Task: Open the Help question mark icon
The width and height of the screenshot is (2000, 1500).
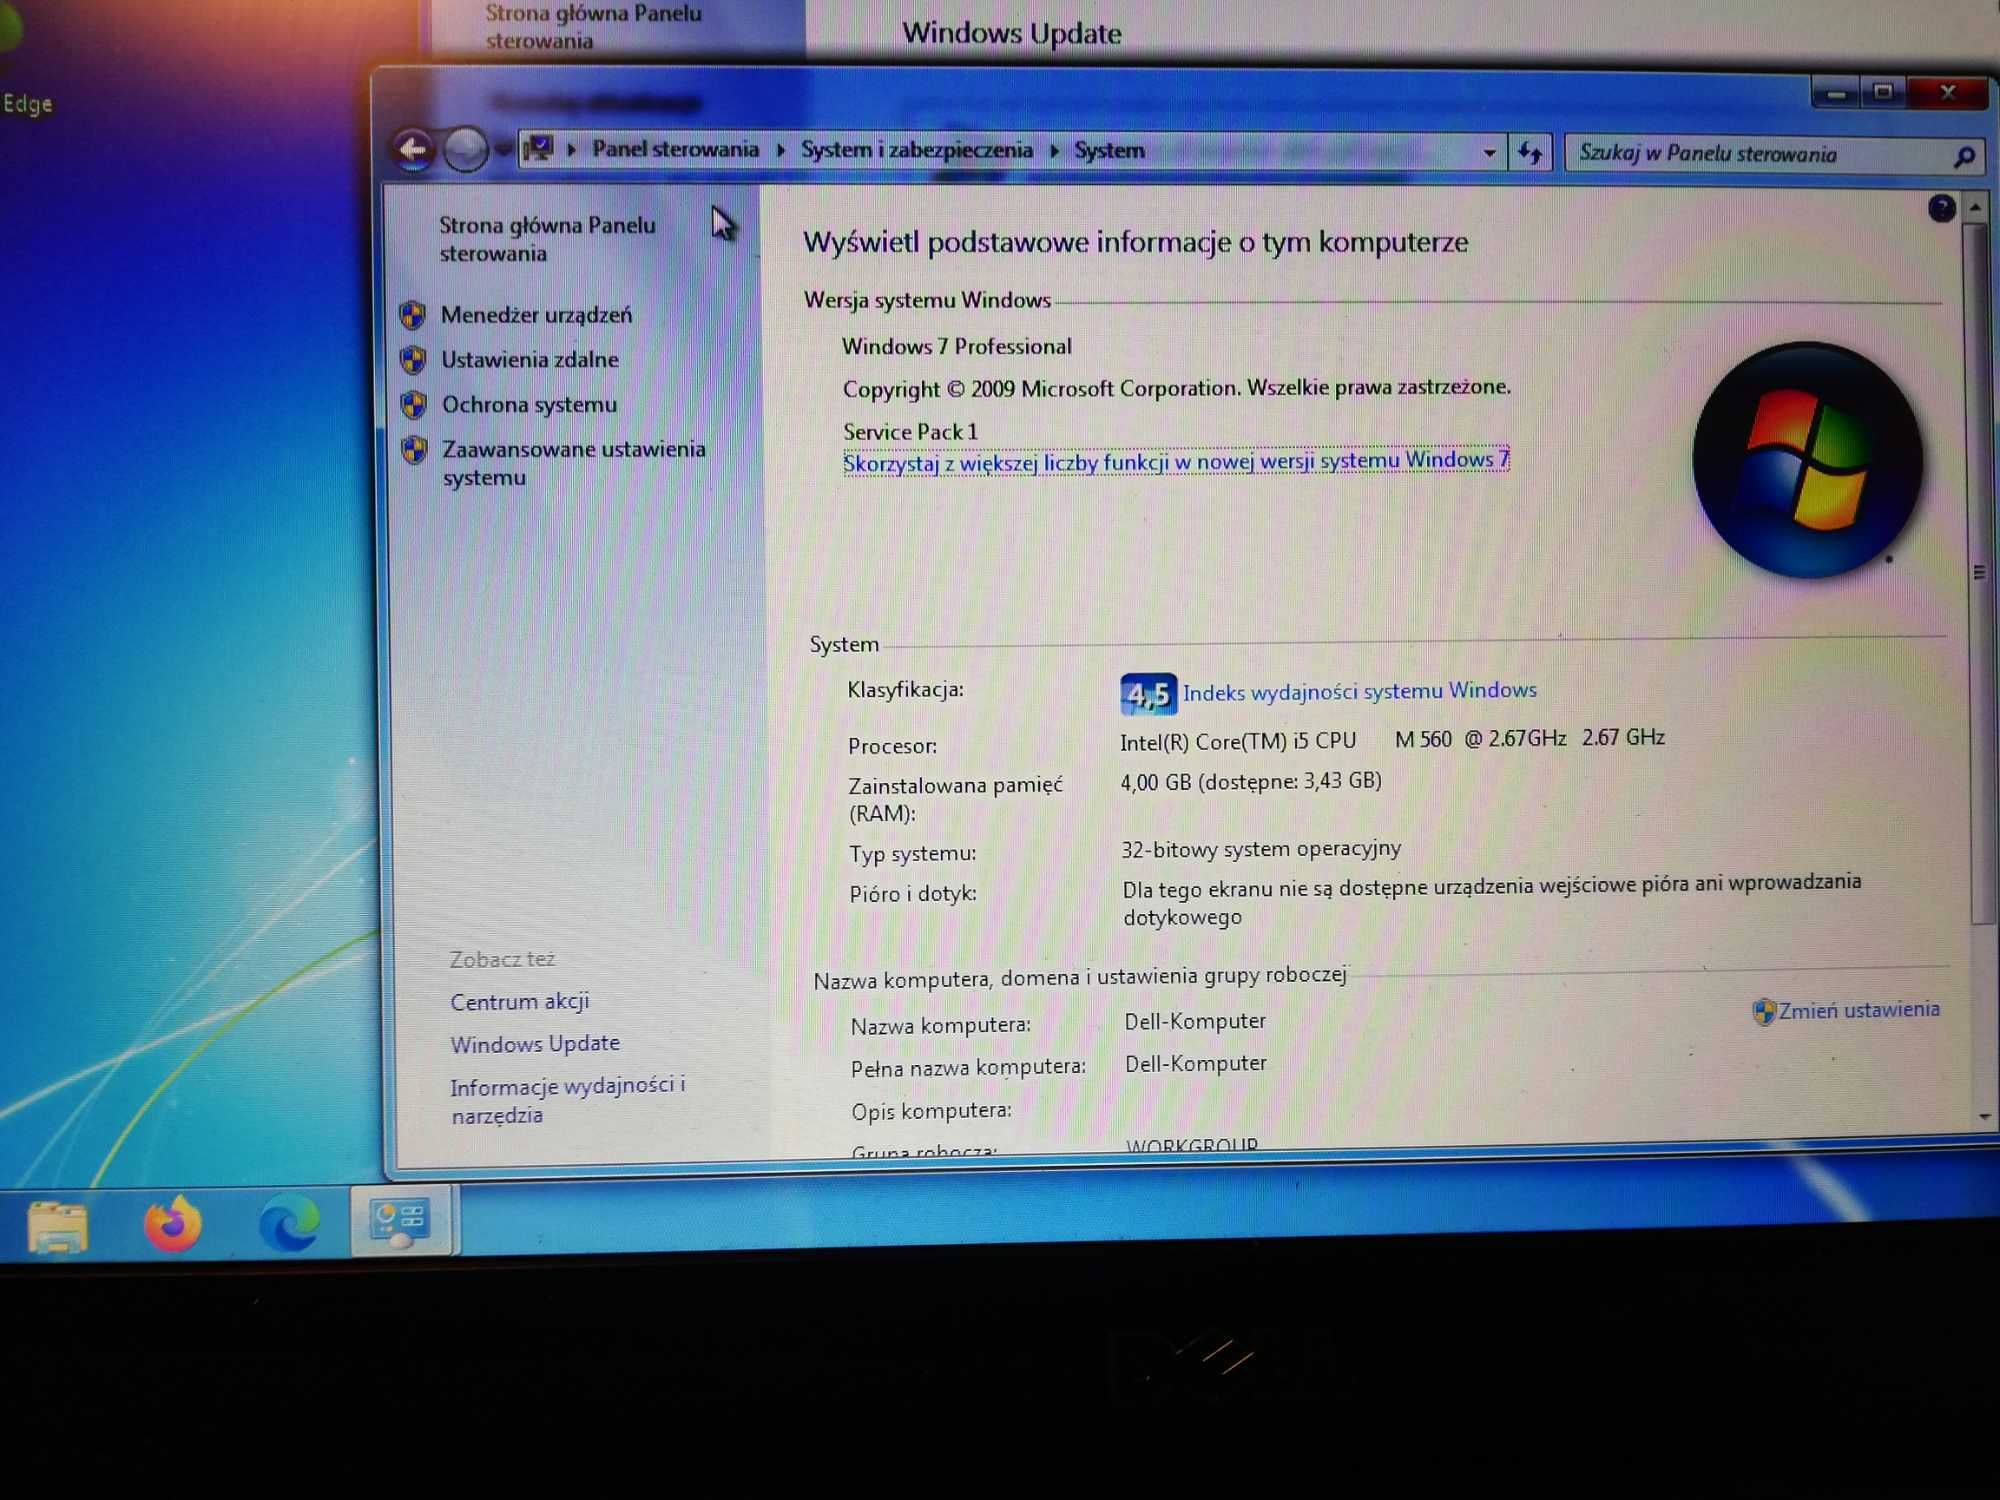Action: pyautogui.click(x=1941, y=209)
